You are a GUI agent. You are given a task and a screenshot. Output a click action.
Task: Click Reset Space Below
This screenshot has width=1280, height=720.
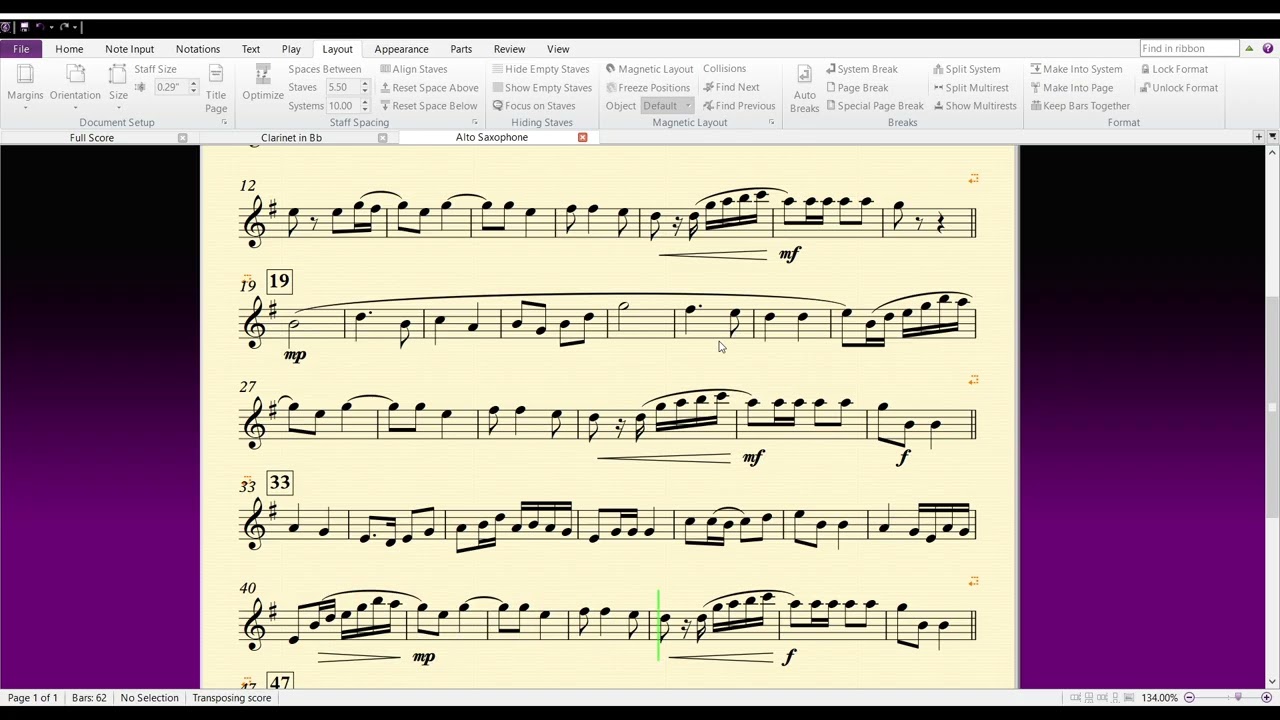point(428,105)
